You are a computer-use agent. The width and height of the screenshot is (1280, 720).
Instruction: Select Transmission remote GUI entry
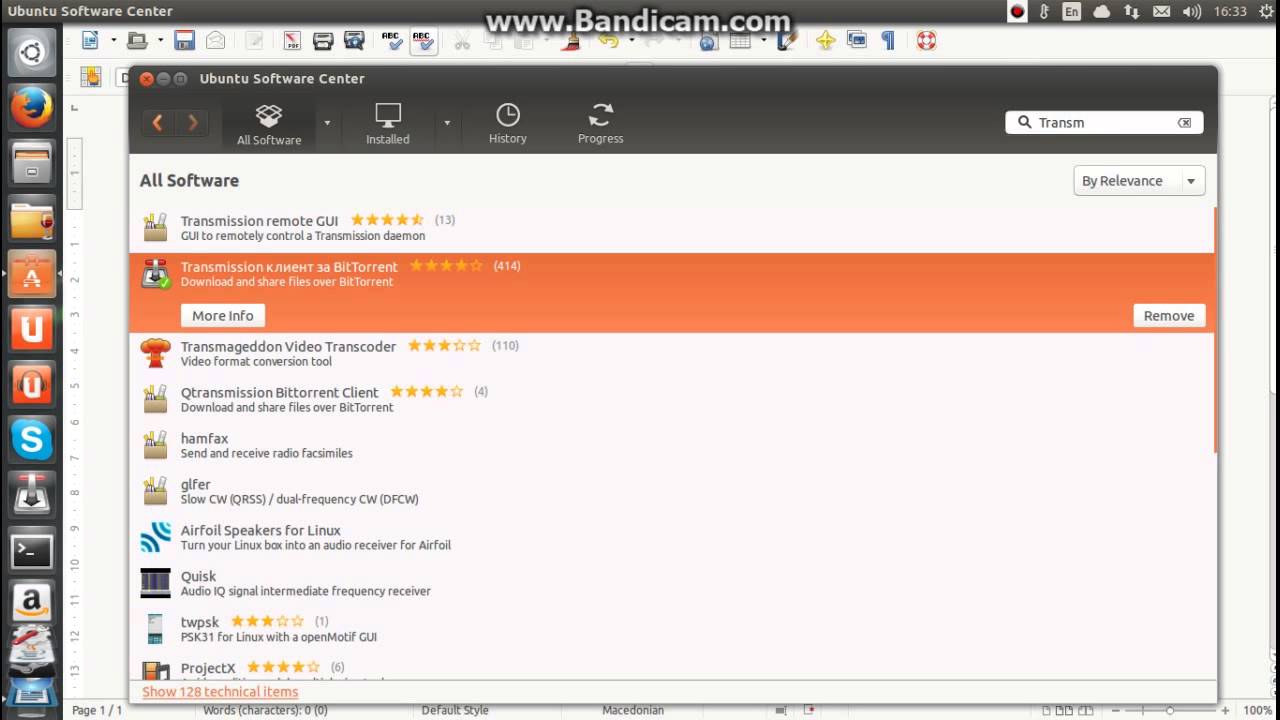[x=672, y=228]
